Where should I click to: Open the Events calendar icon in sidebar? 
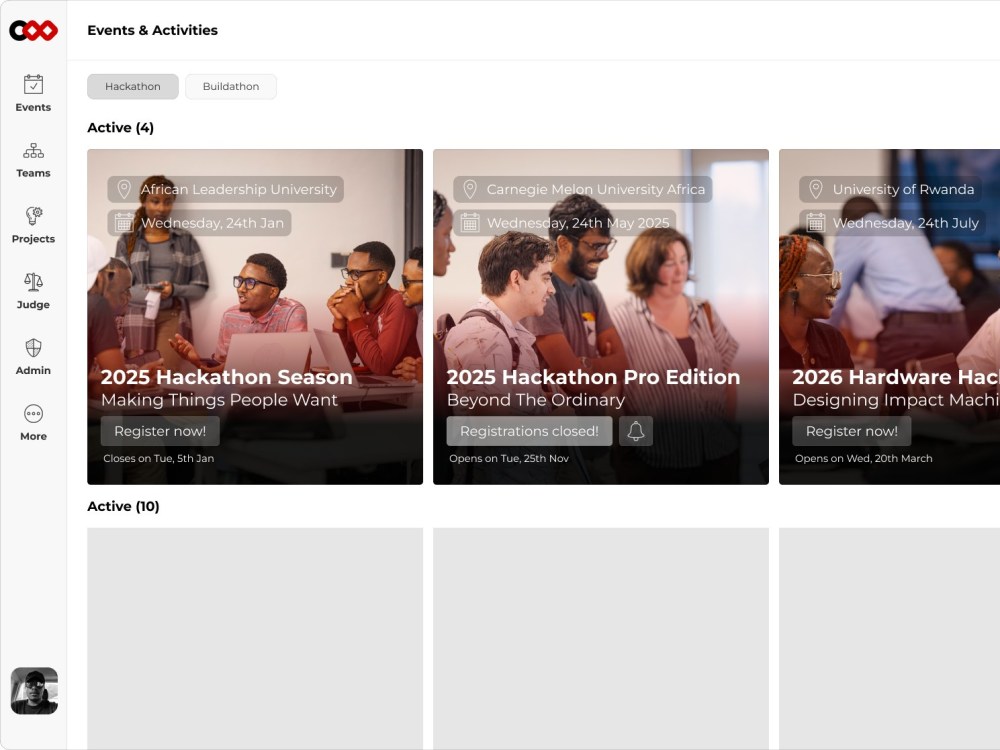point(33,84)
